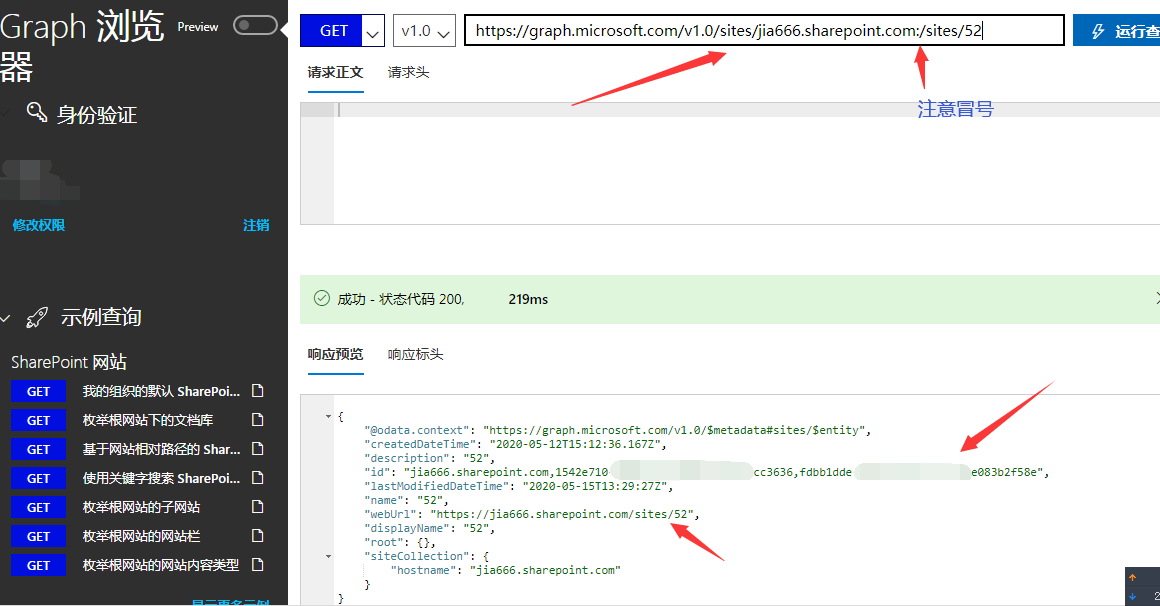This screenshot has width=1160, height=606.
Task: Click the hostname value jia666.sharepoint.com
Action: pos(545,570)
